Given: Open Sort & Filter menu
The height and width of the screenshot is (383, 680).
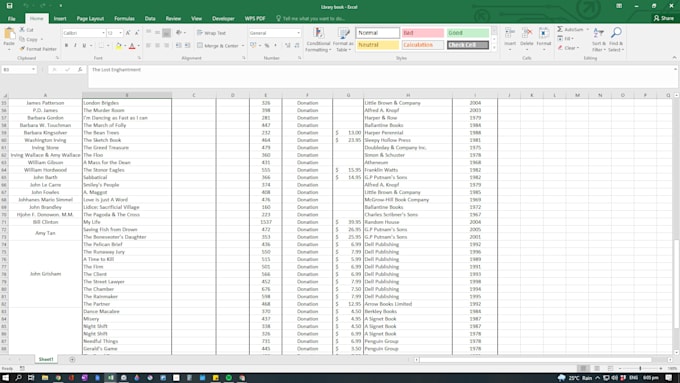Looking at the screenshot, I should pyautogui.click(x=598, y=39).
